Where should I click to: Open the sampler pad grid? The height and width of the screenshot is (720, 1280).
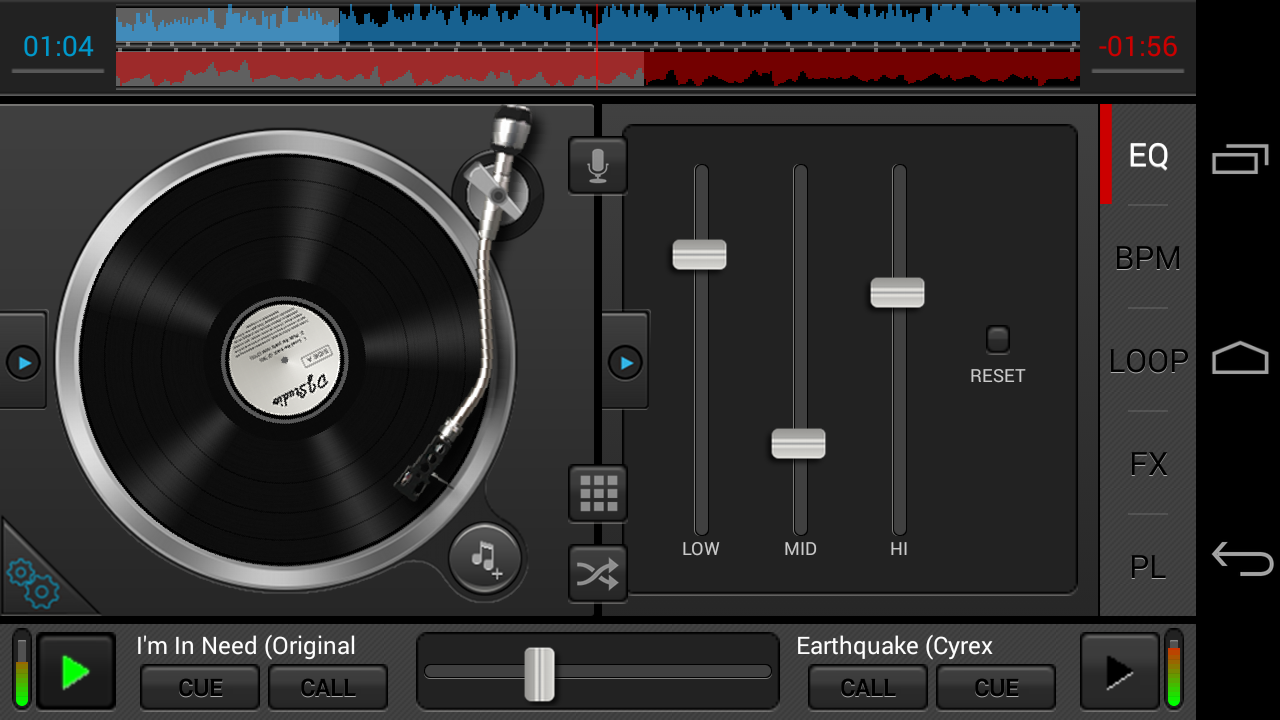(597, 493)
